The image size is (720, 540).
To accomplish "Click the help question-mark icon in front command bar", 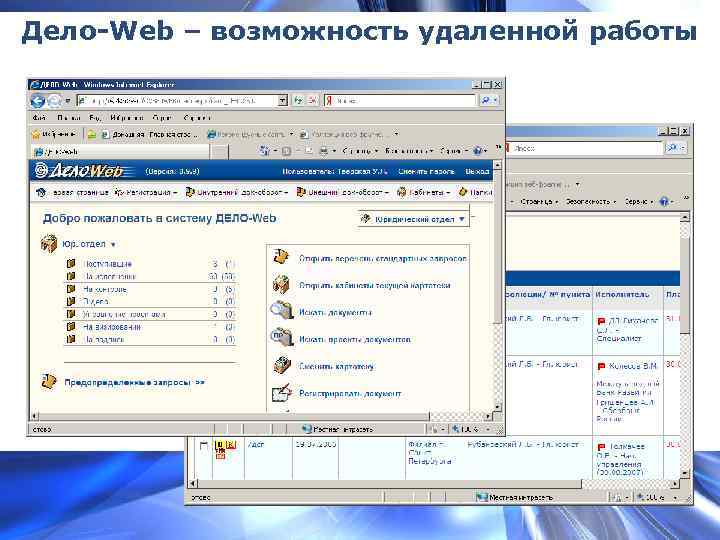I will tap(478, 151).
